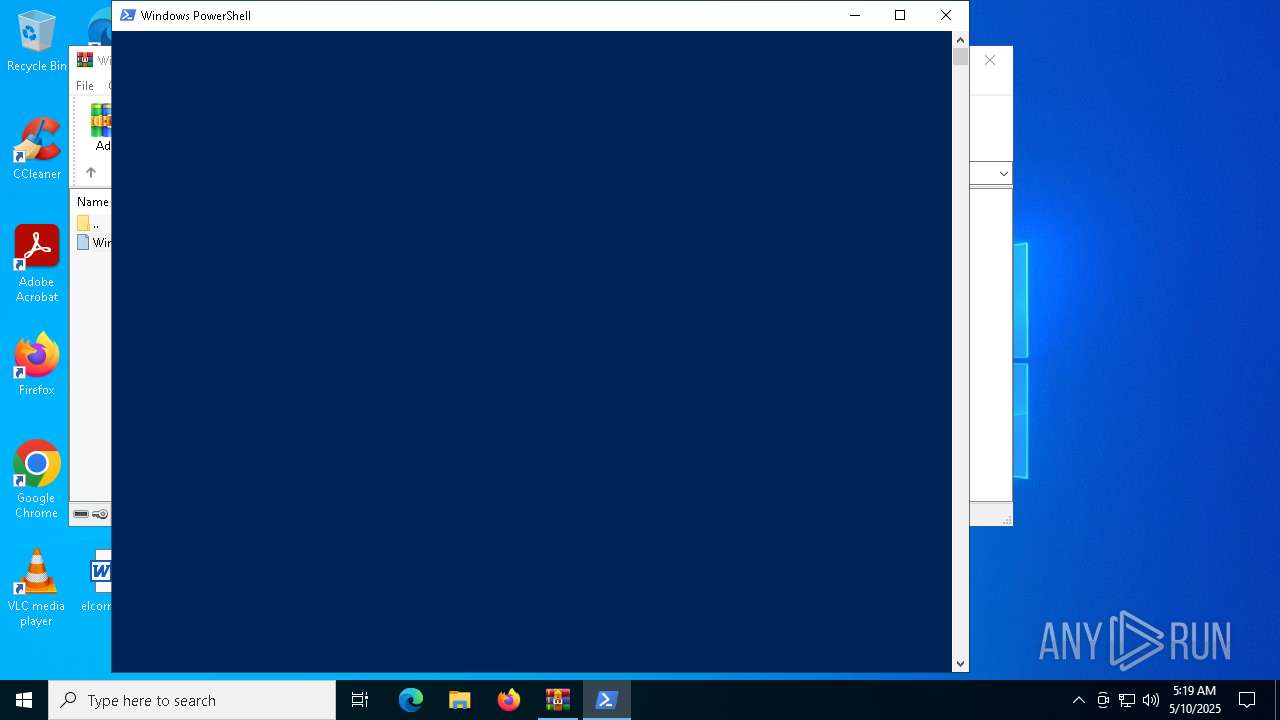Viewport: 1280px width, 720px height.
Task: Open Task View on the taskbar
Action: [360, 700]
